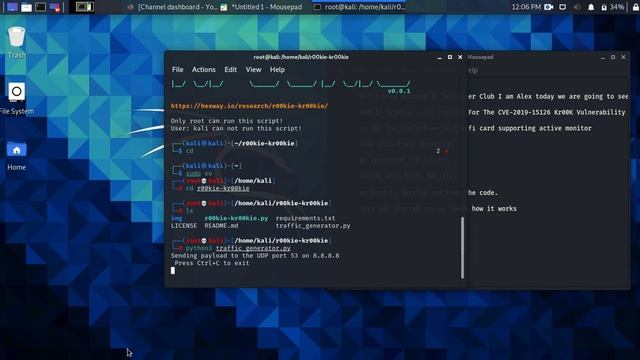This screenshot has height=360, width=640.
Task: Open the workspace switcher thumbnail in panel
Action: (x=85, y=7)
